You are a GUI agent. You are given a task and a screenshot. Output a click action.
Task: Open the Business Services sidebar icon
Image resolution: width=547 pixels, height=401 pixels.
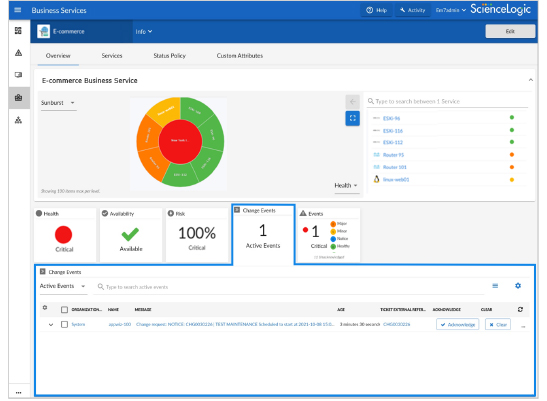pyautogui.click(x=18, y=98)
